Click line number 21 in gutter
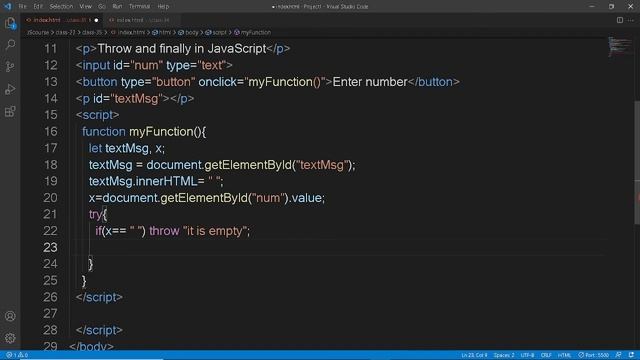The height and width of the screenshot is (360, 640). coord(51,214)
